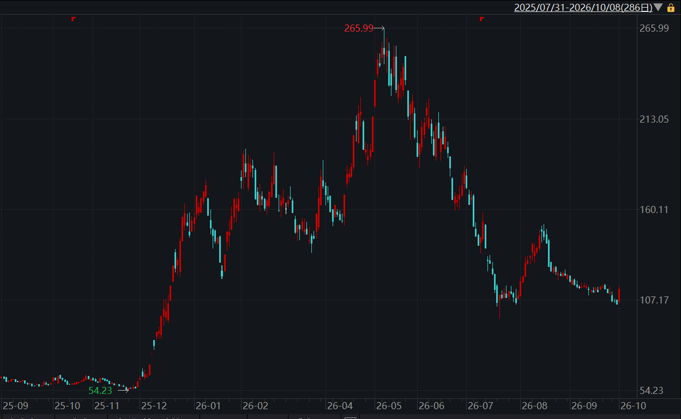Click the 213.05 price axis label
The height and width of the screenshot is (419, 681).
654,119
